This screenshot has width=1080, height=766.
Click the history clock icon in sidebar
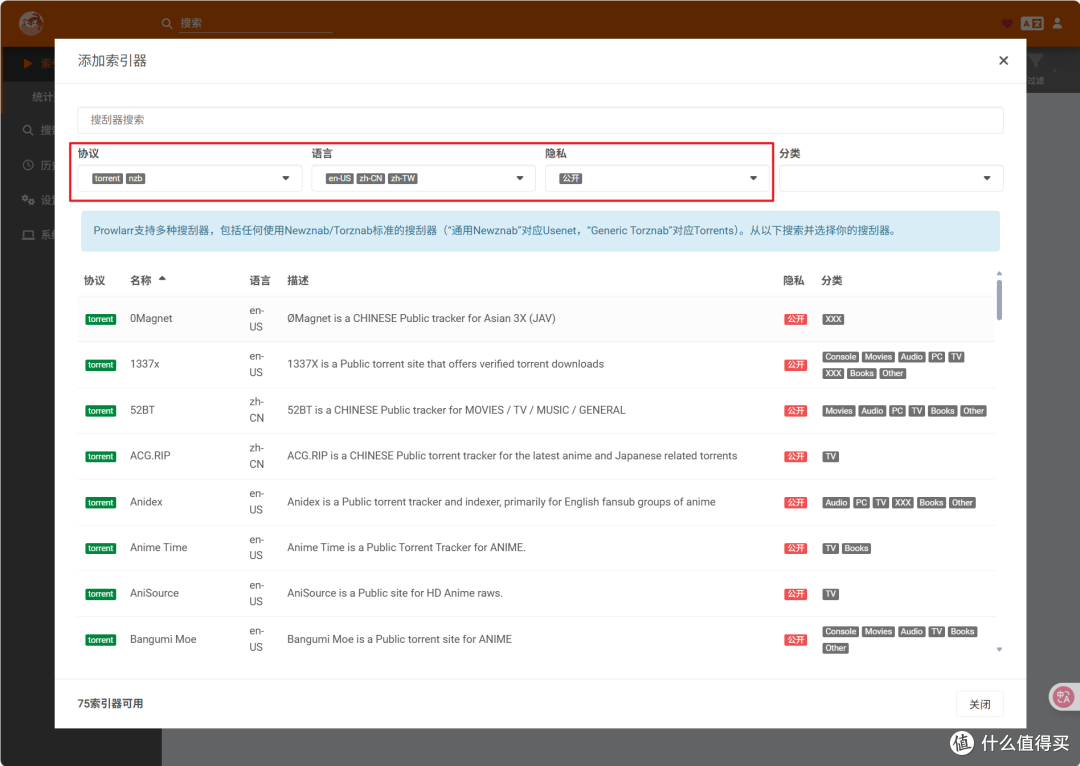coord(28,165)
